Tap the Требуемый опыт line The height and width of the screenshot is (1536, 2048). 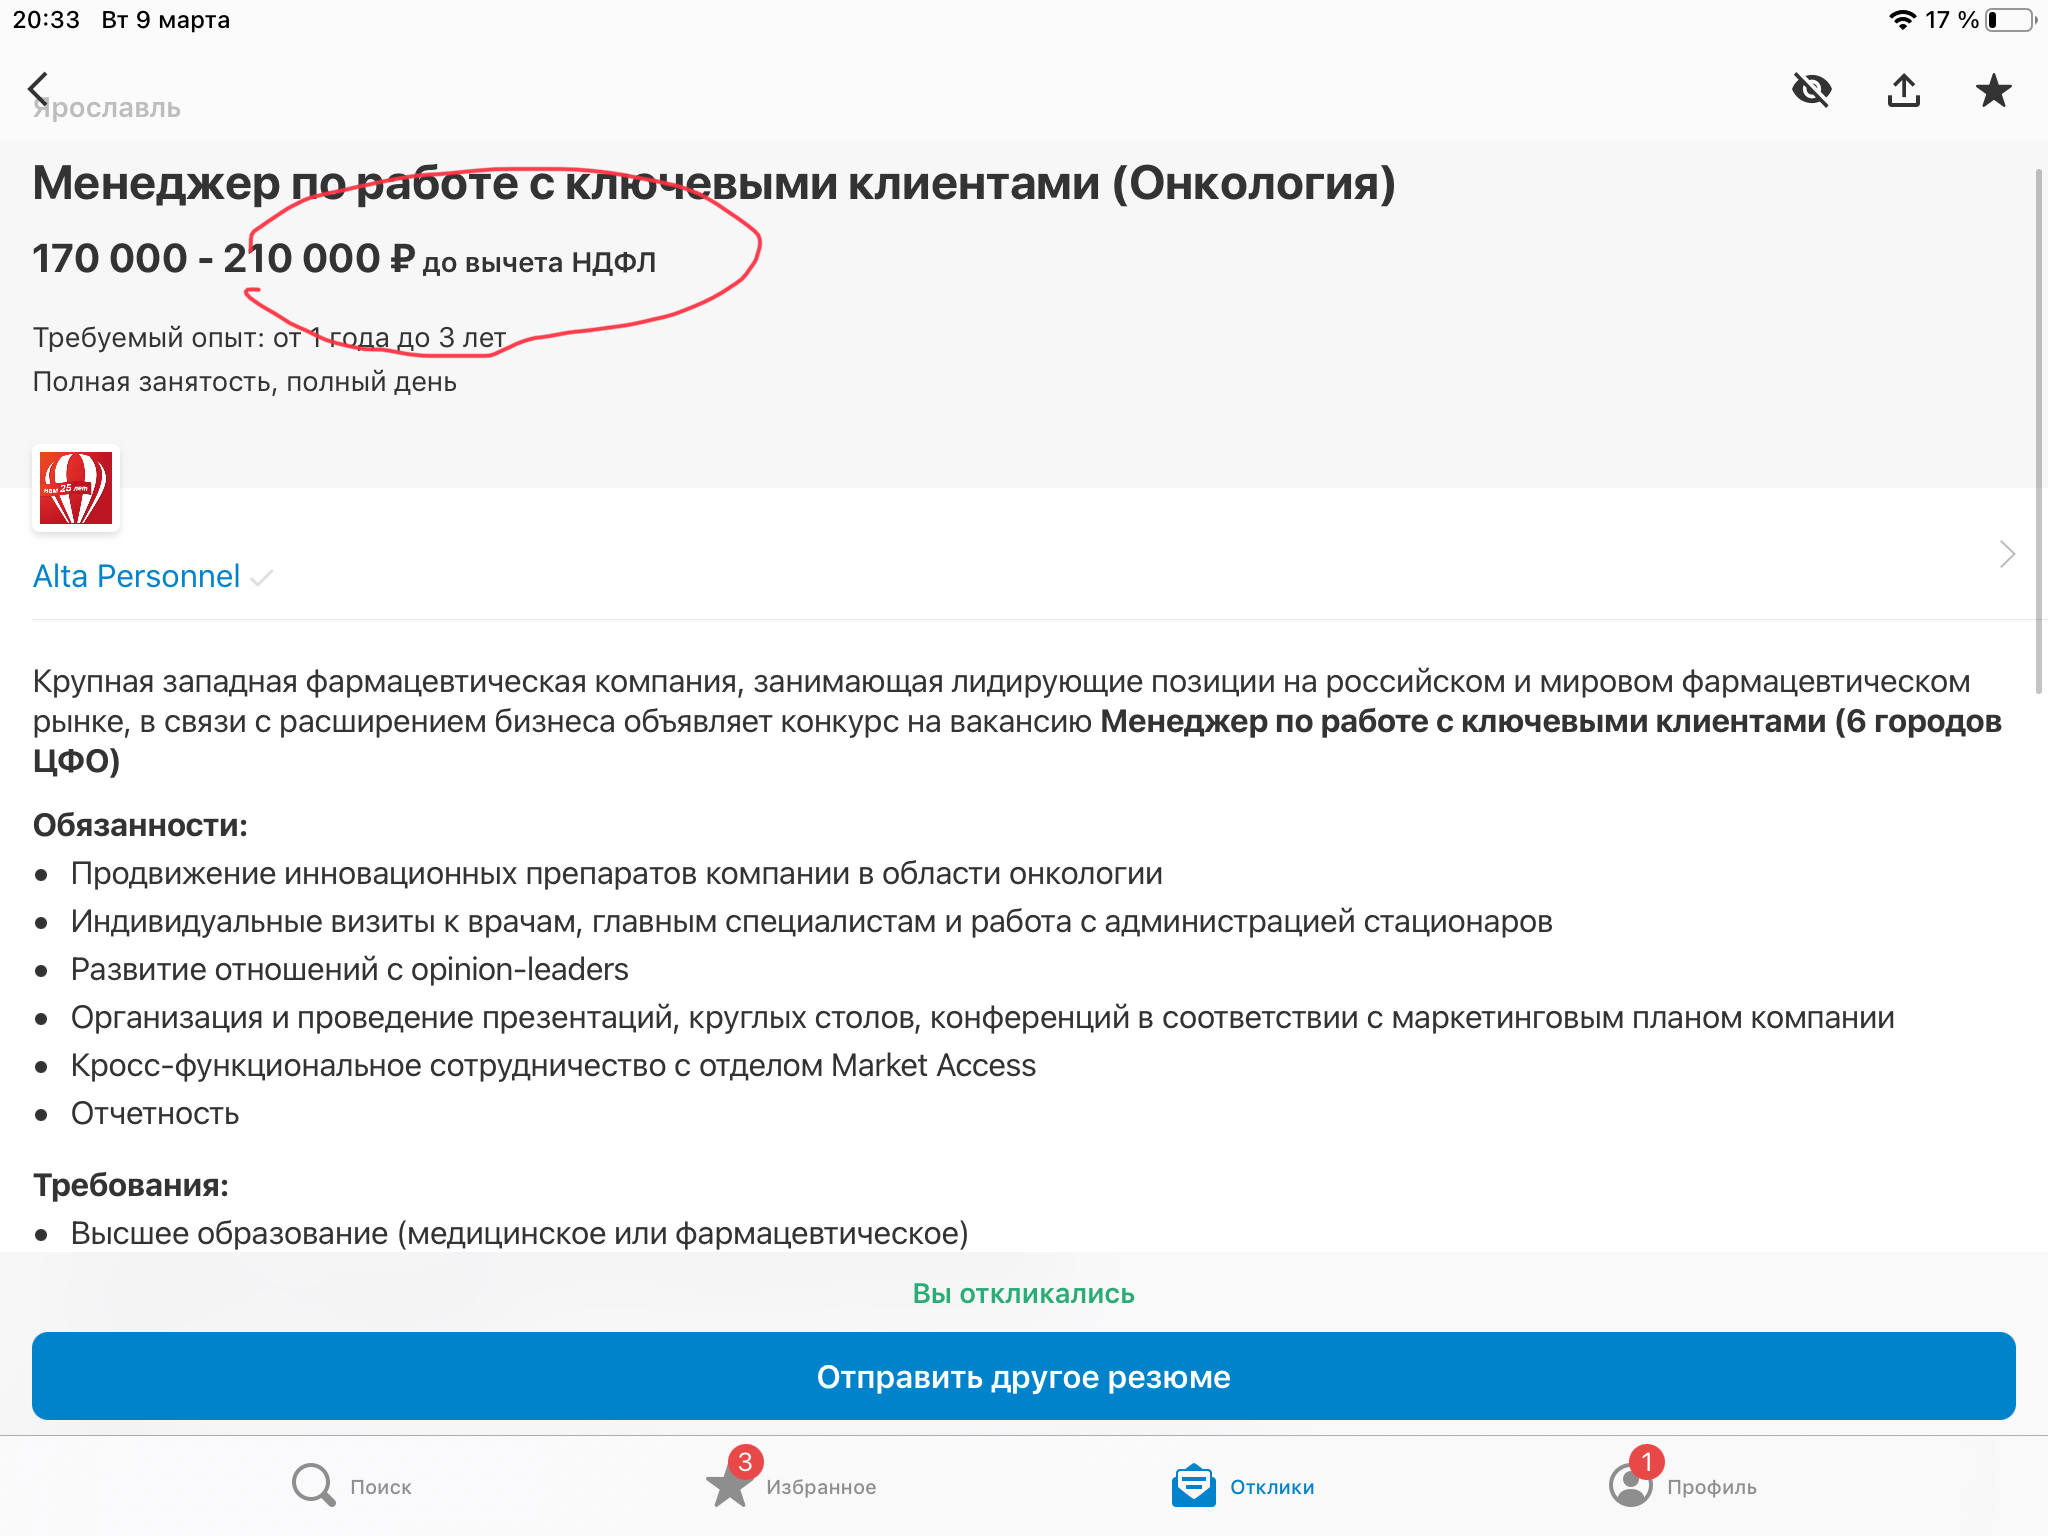pos(269,338)
